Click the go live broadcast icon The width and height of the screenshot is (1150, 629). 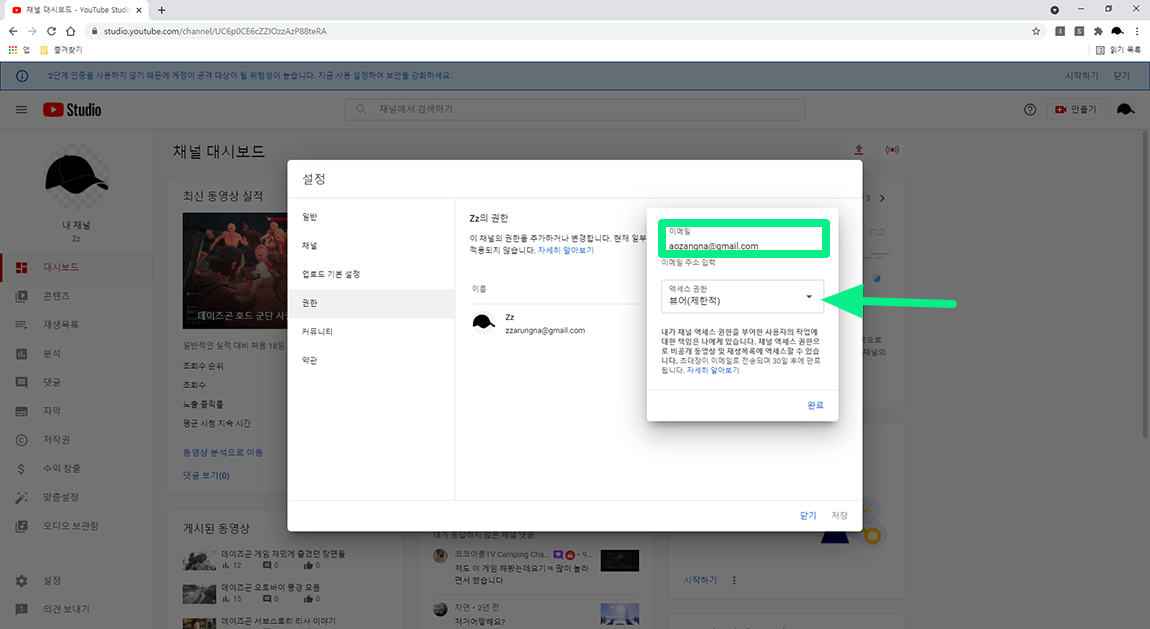point(892,150)
